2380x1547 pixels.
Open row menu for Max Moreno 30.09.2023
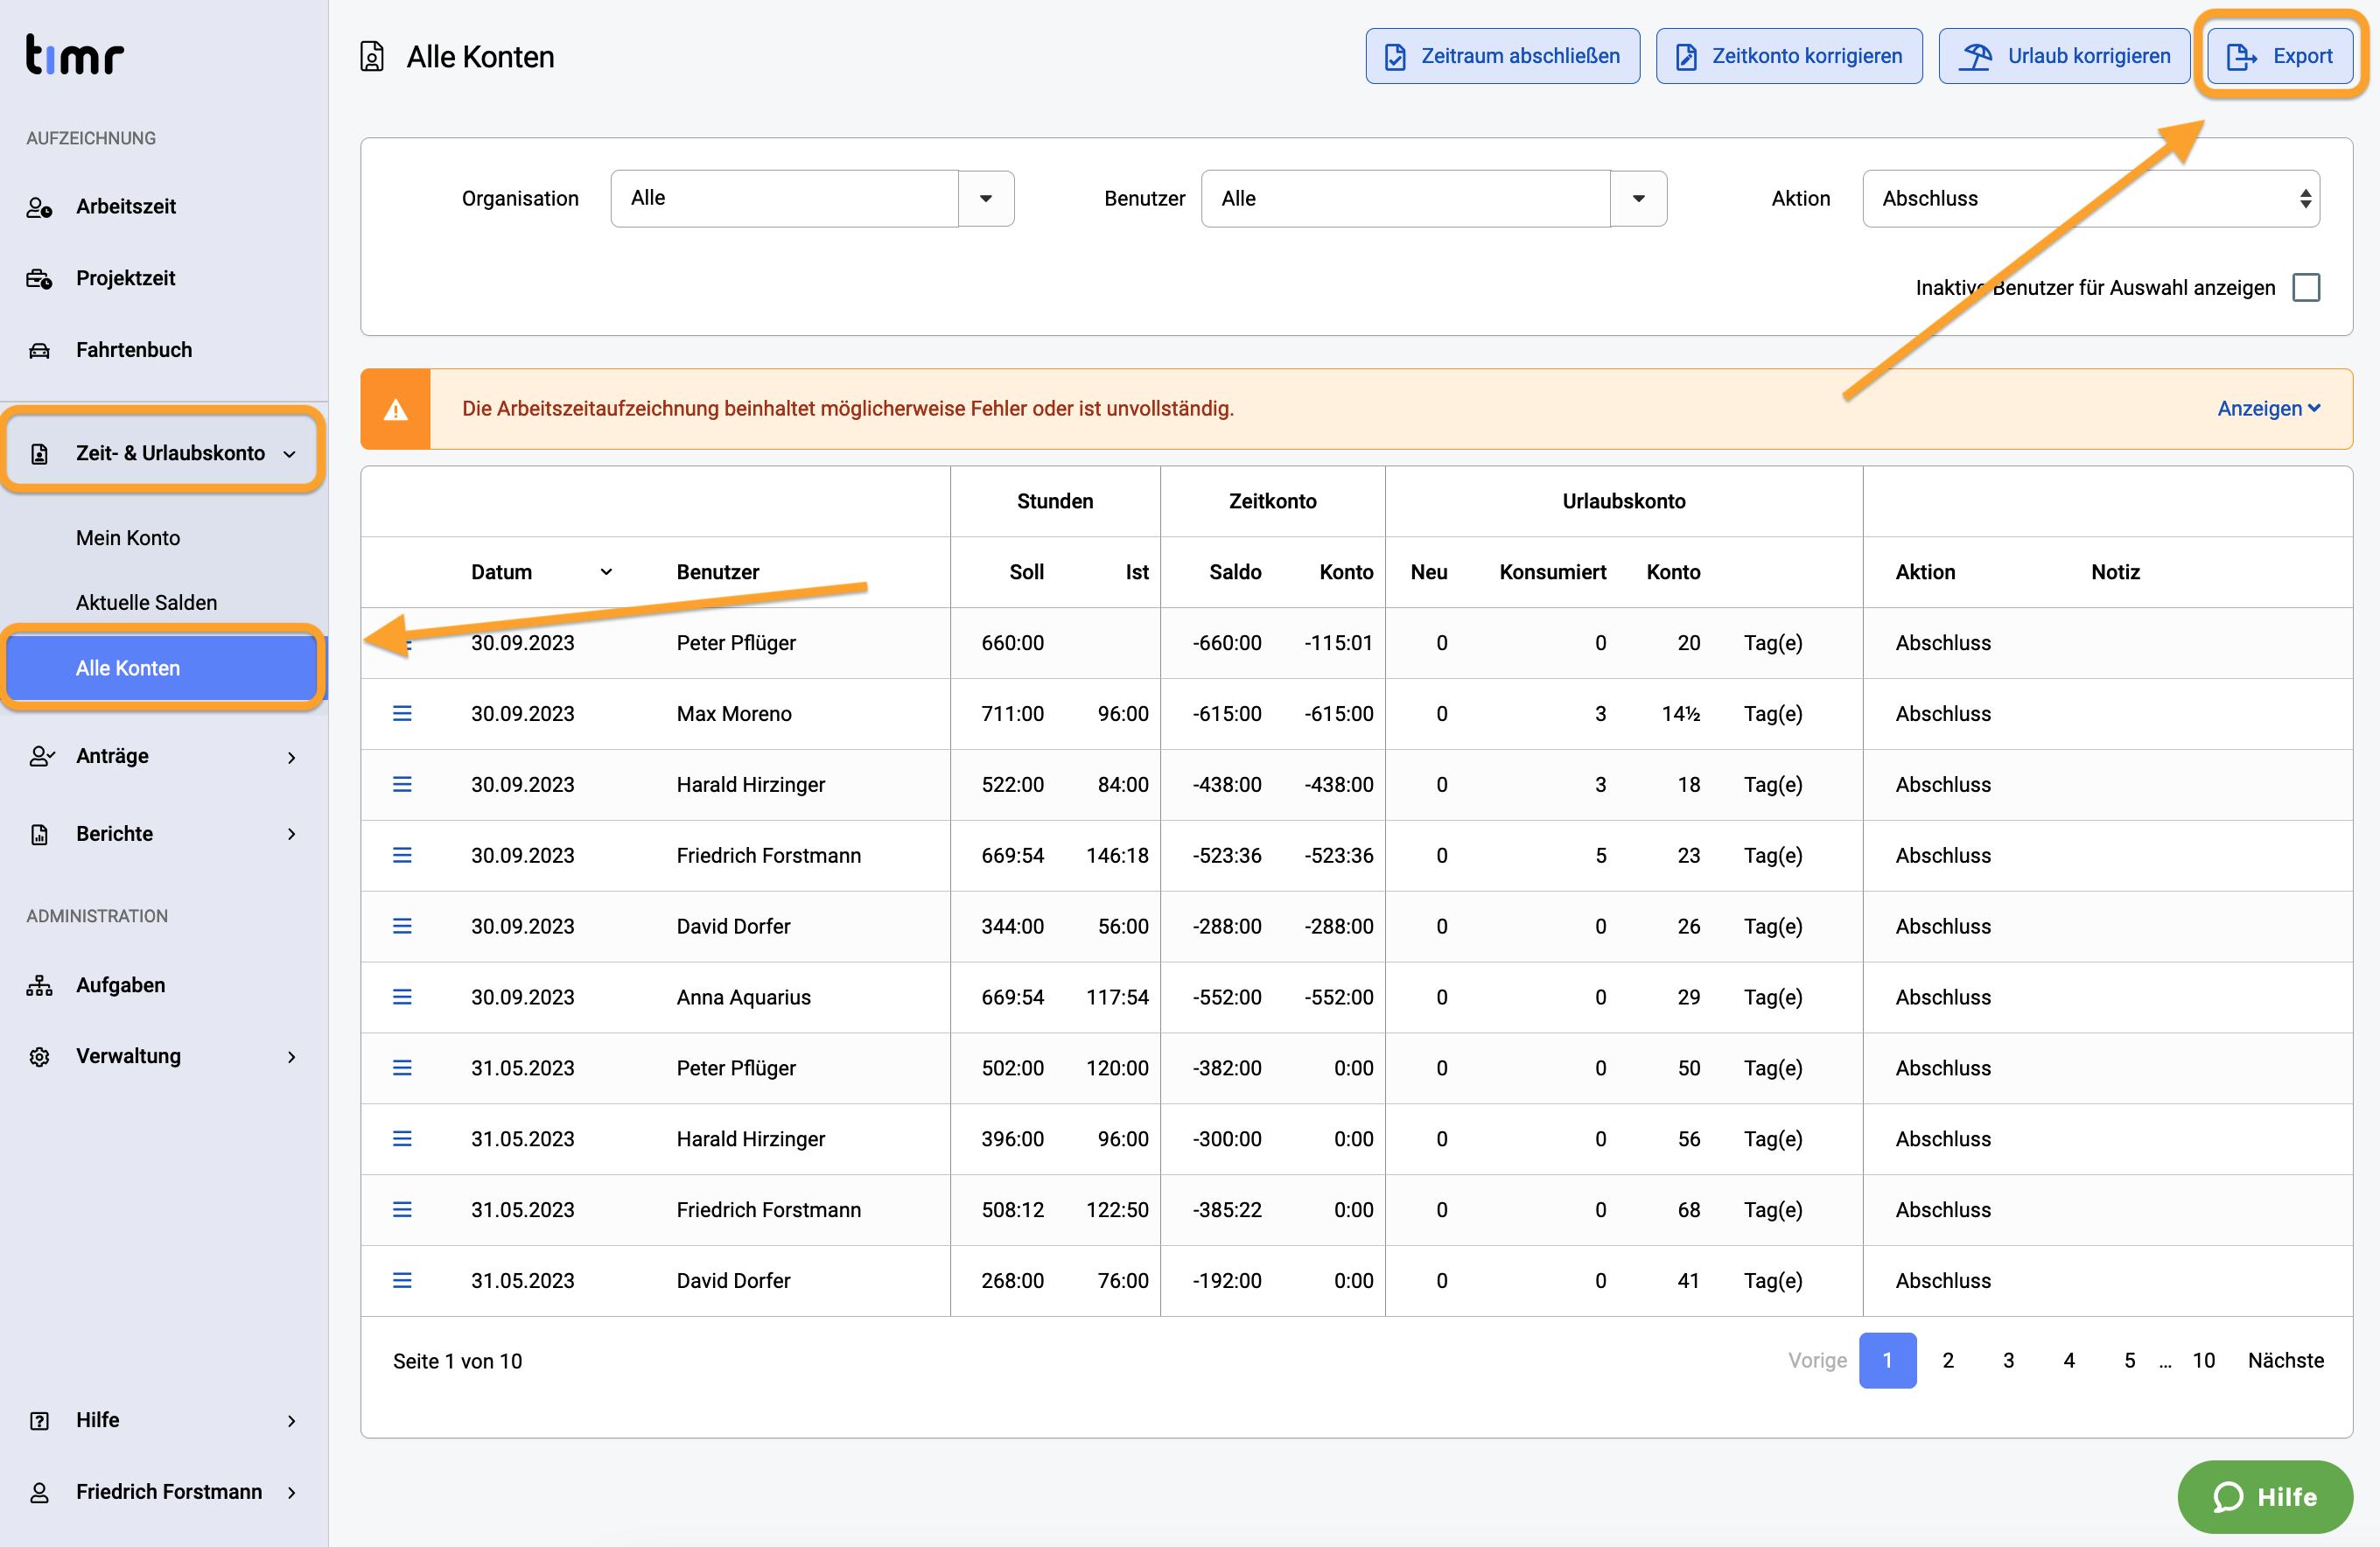click(x=402, y=714)
